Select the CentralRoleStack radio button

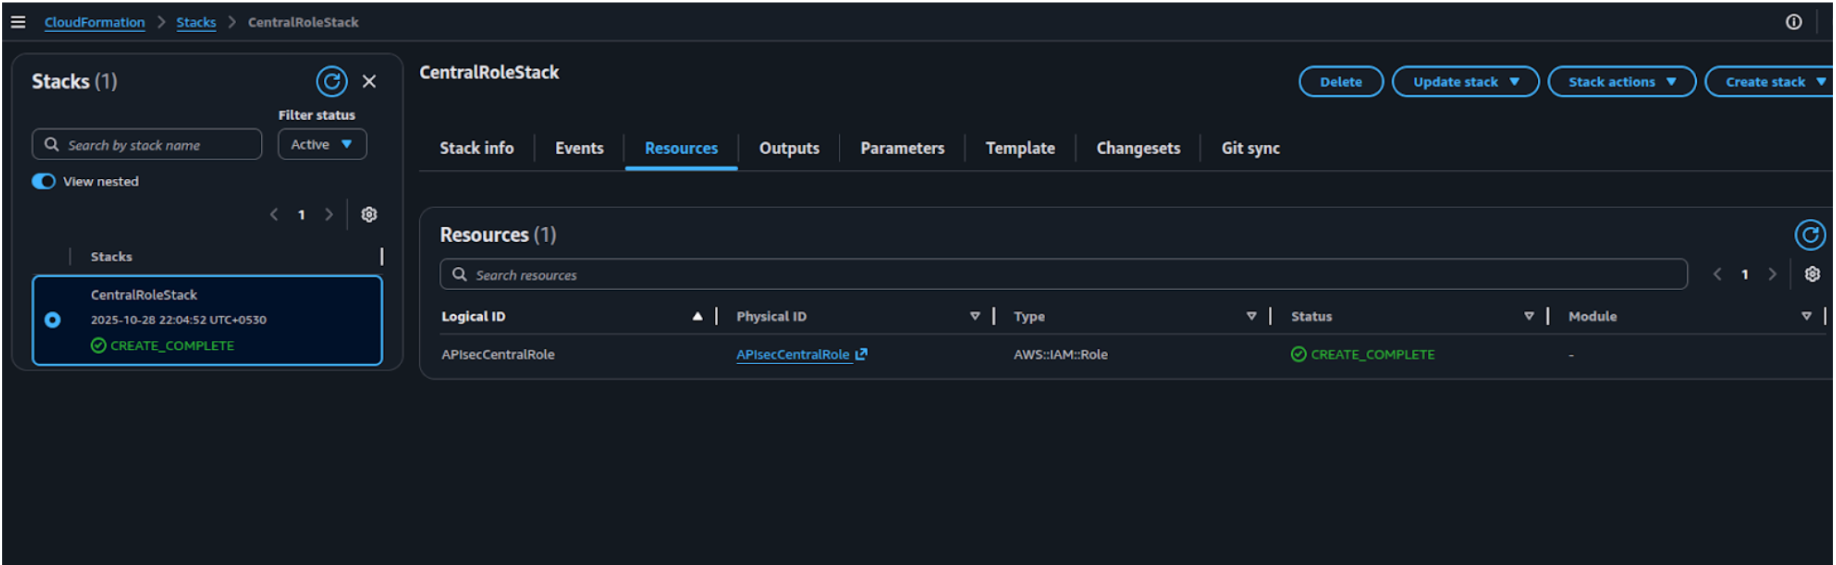[53, 320]
